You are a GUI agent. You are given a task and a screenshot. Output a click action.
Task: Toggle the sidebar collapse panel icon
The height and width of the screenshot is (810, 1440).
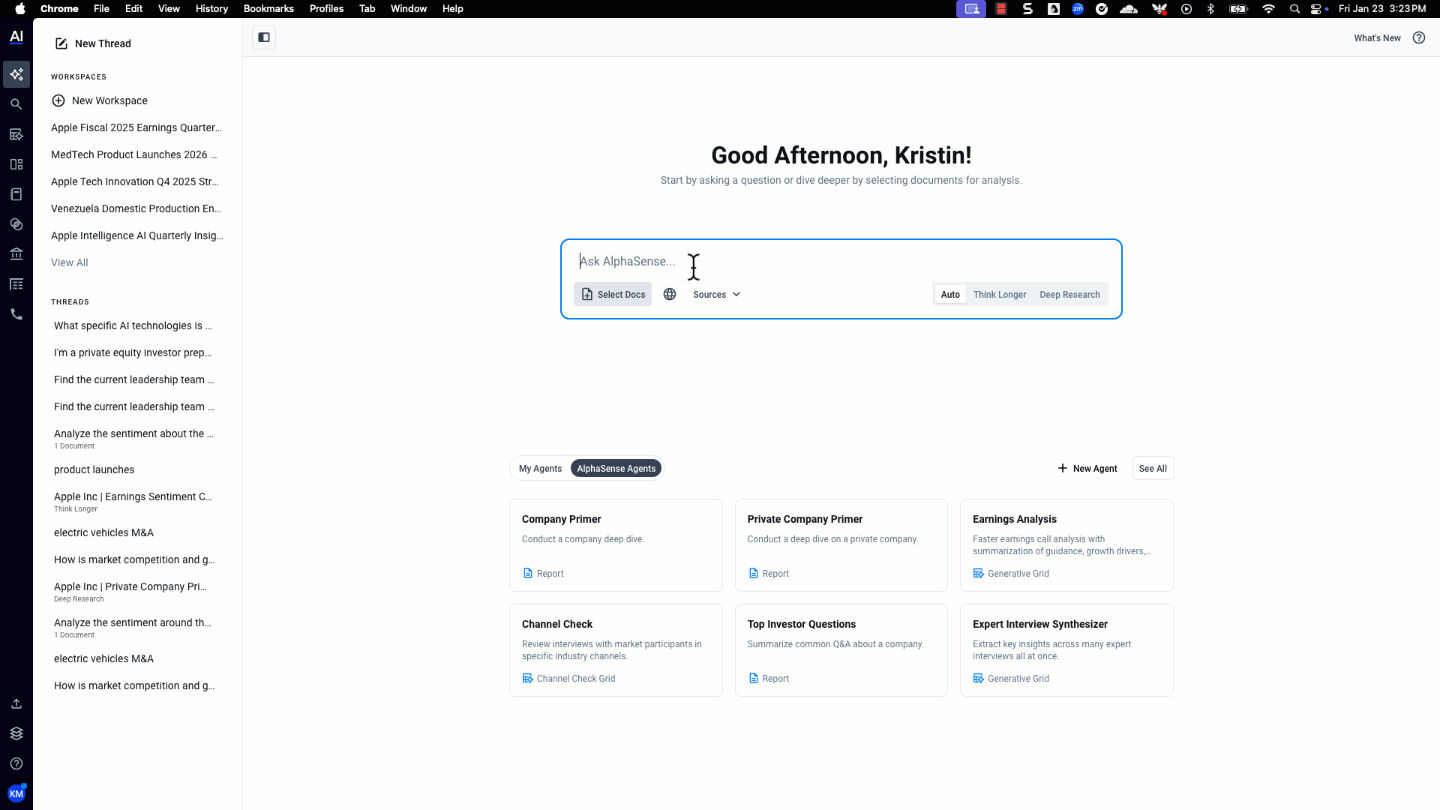tap(264, 38)
